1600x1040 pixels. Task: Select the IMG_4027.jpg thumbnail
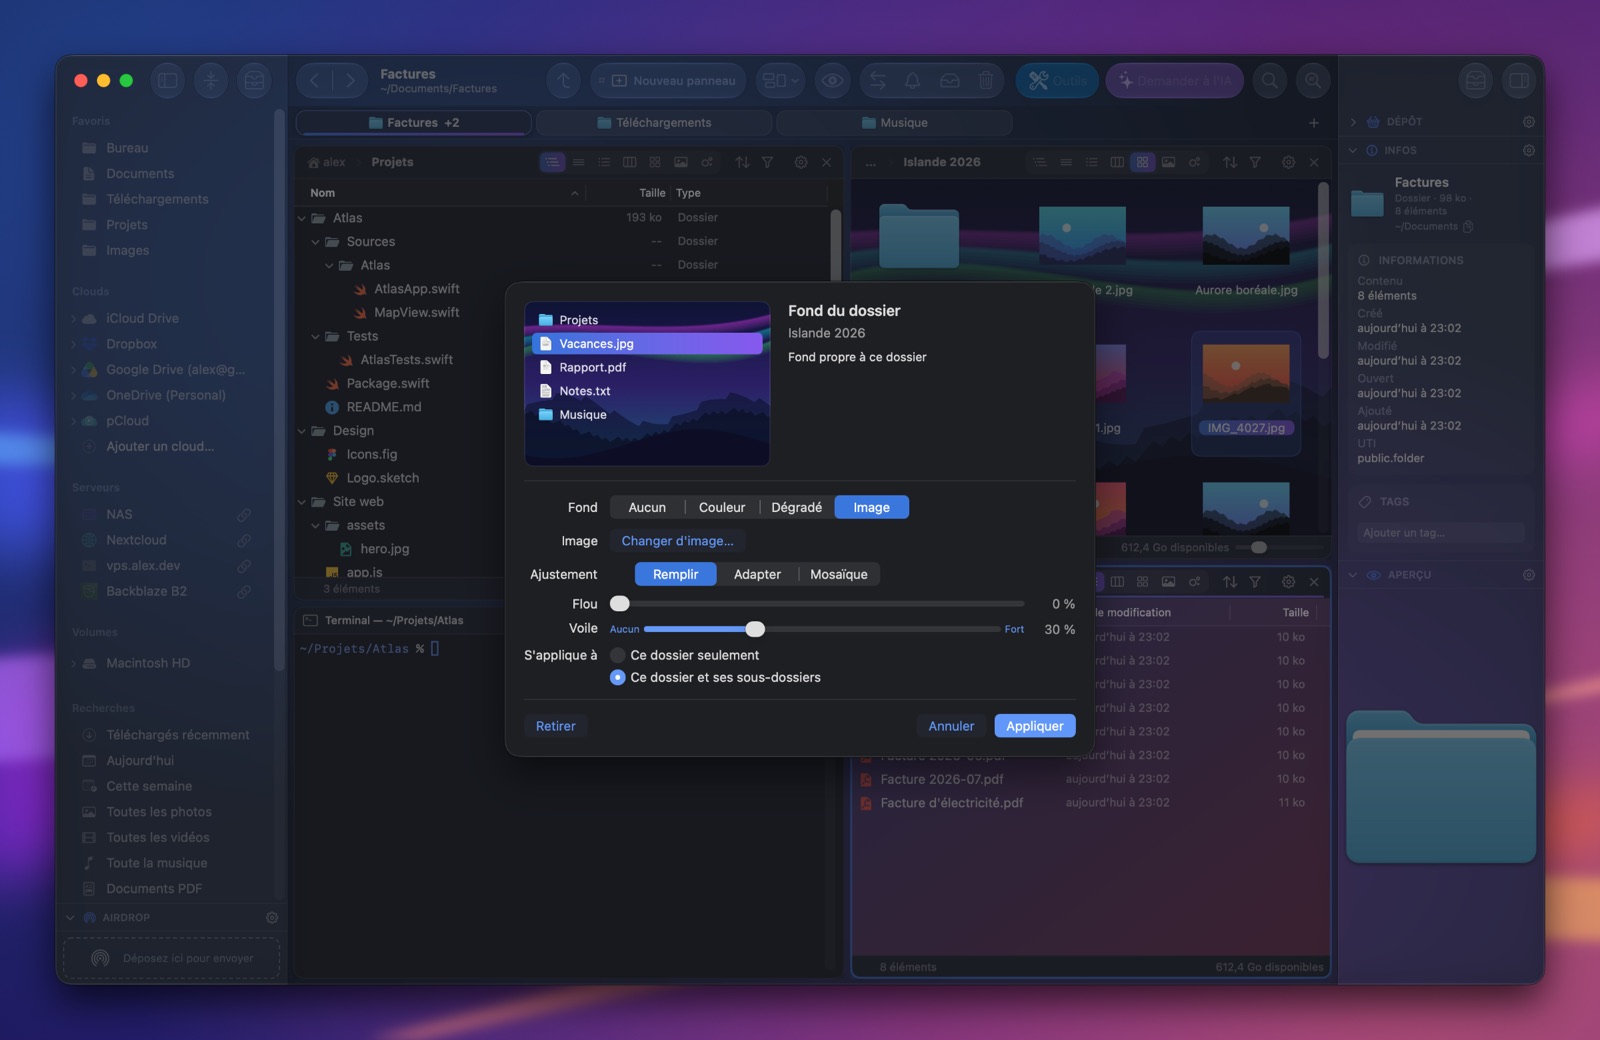click(1246, 373)
